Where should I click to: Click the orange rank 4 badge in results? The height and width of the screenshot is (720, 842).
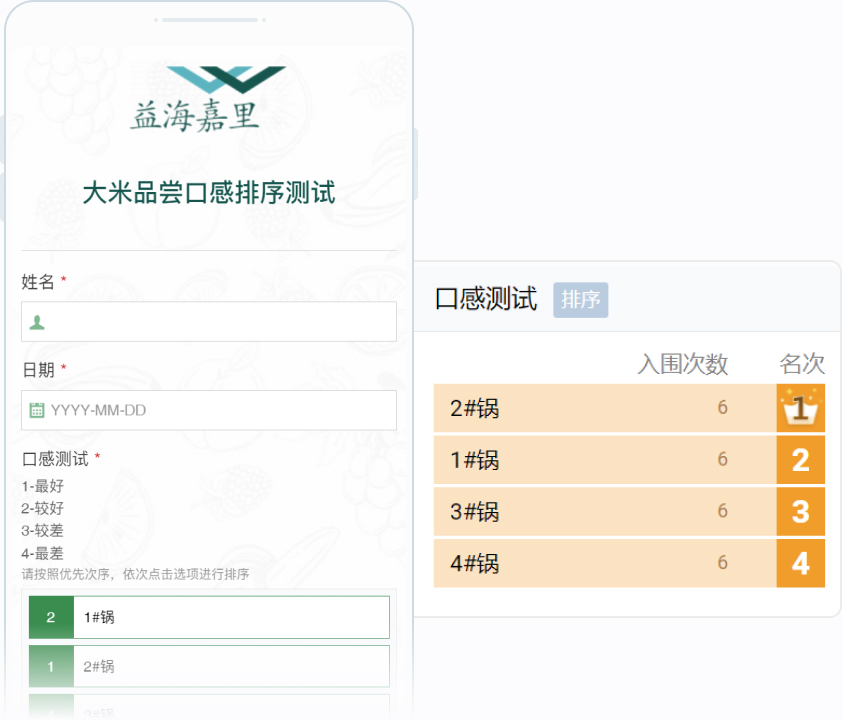[800, 564]
